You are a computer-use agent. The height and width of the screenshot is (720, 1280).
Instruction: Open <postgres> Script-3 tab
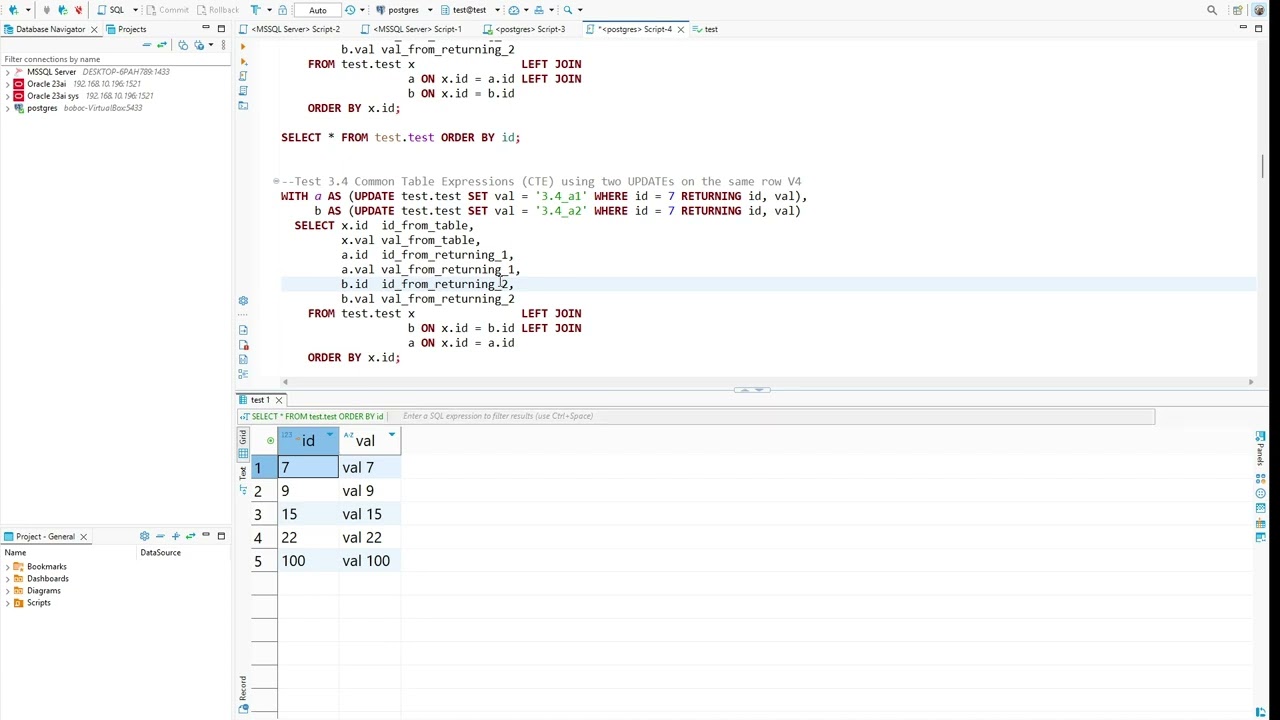point(528,29)
